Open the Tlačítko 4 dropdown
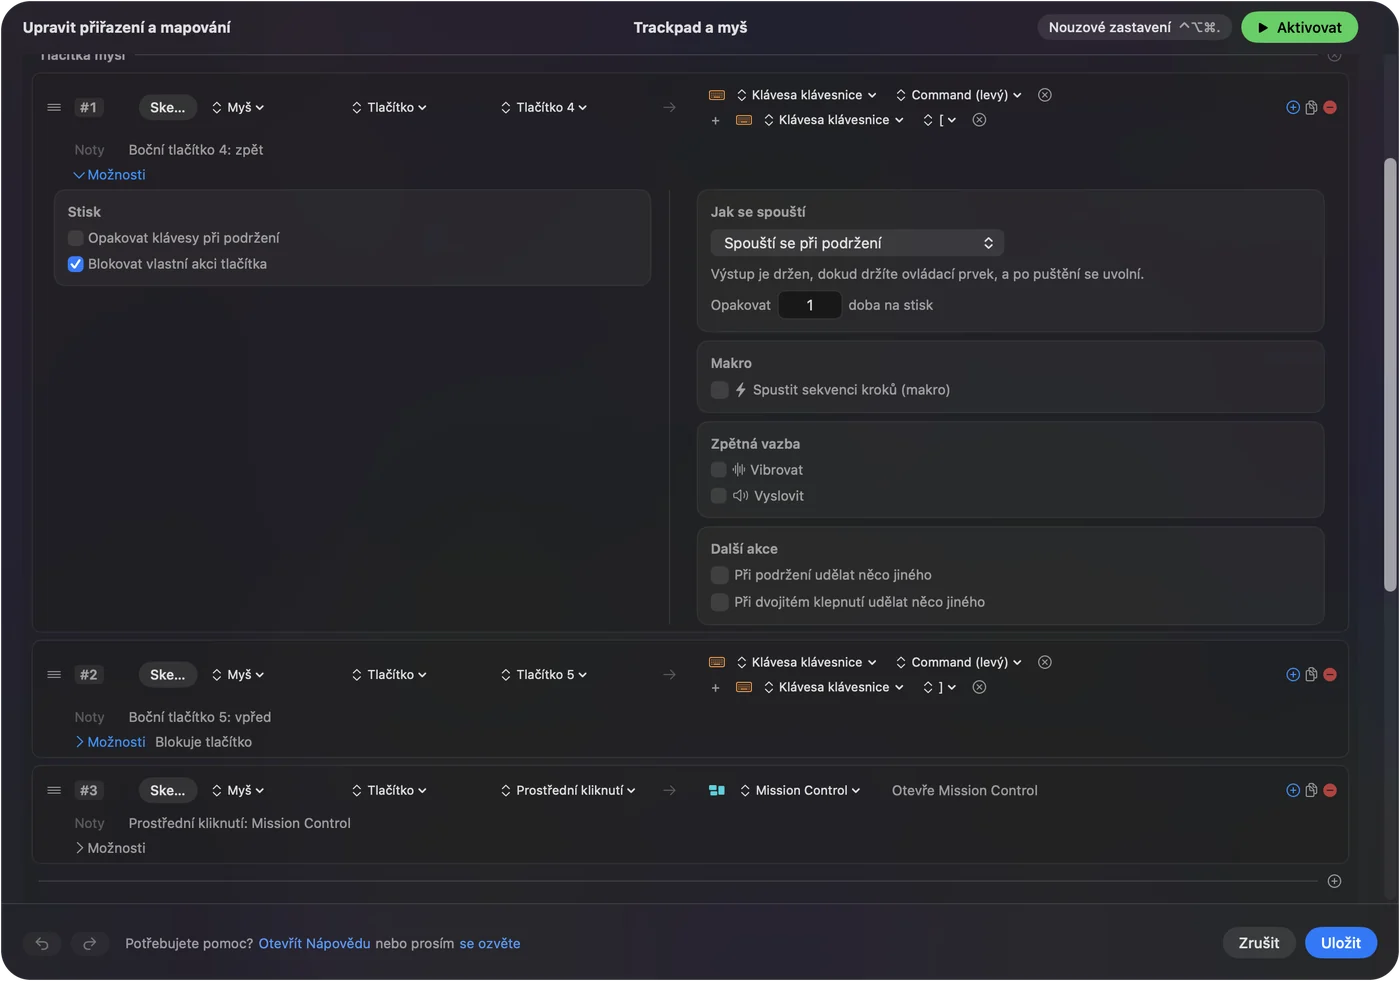Viewport: 1400px width, 981px height. (544, 107)
